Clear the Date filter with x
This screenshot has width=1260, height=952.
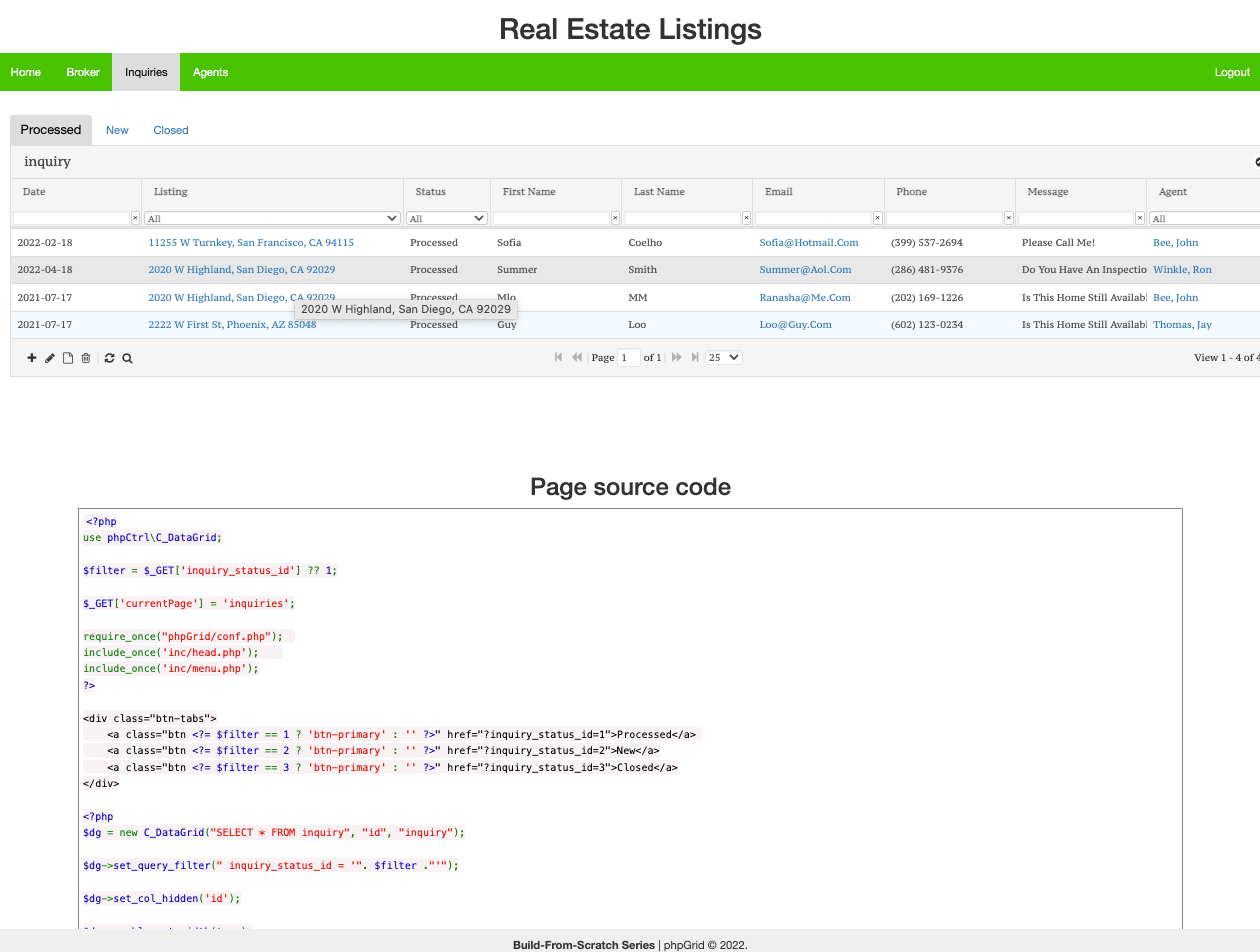pyautogui.click(x=136, y=218)
